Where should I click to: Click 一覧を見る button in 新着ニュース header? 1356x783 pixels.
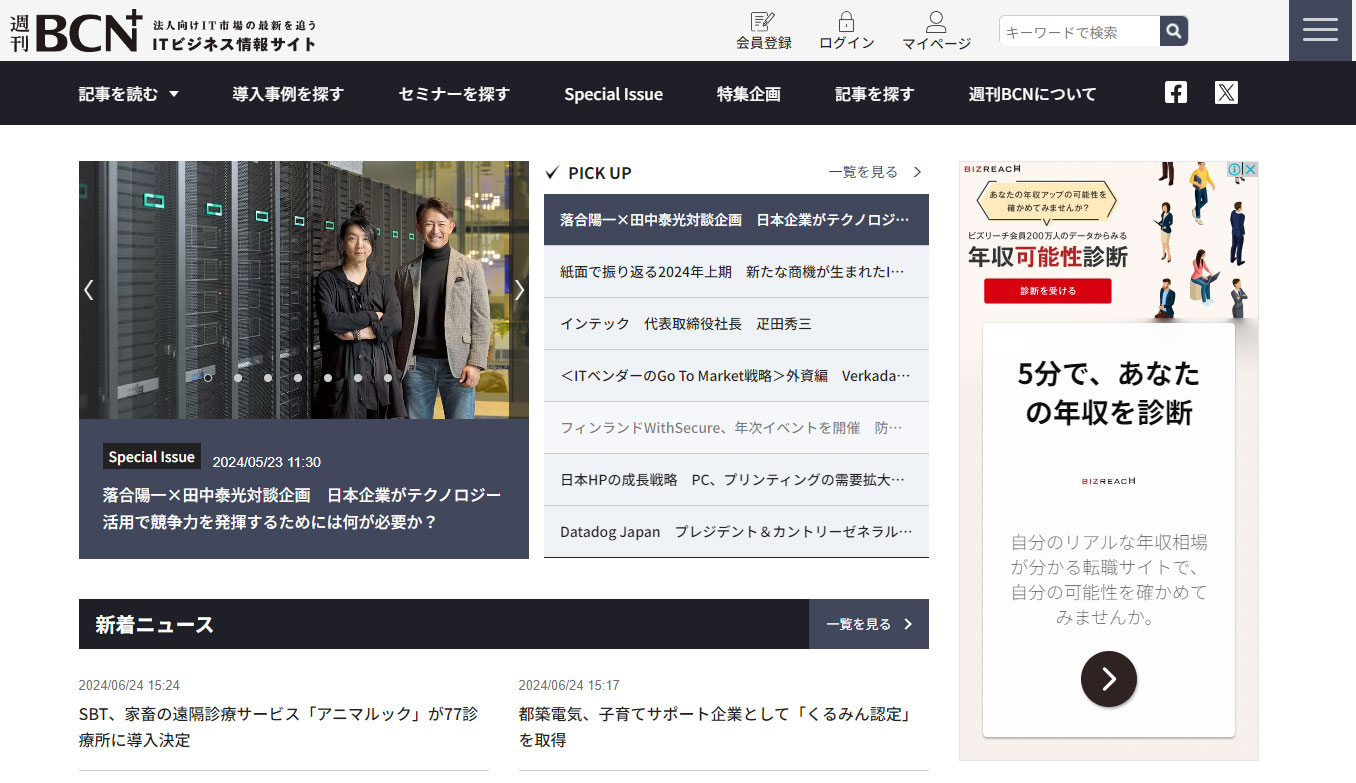pos(868,624)
